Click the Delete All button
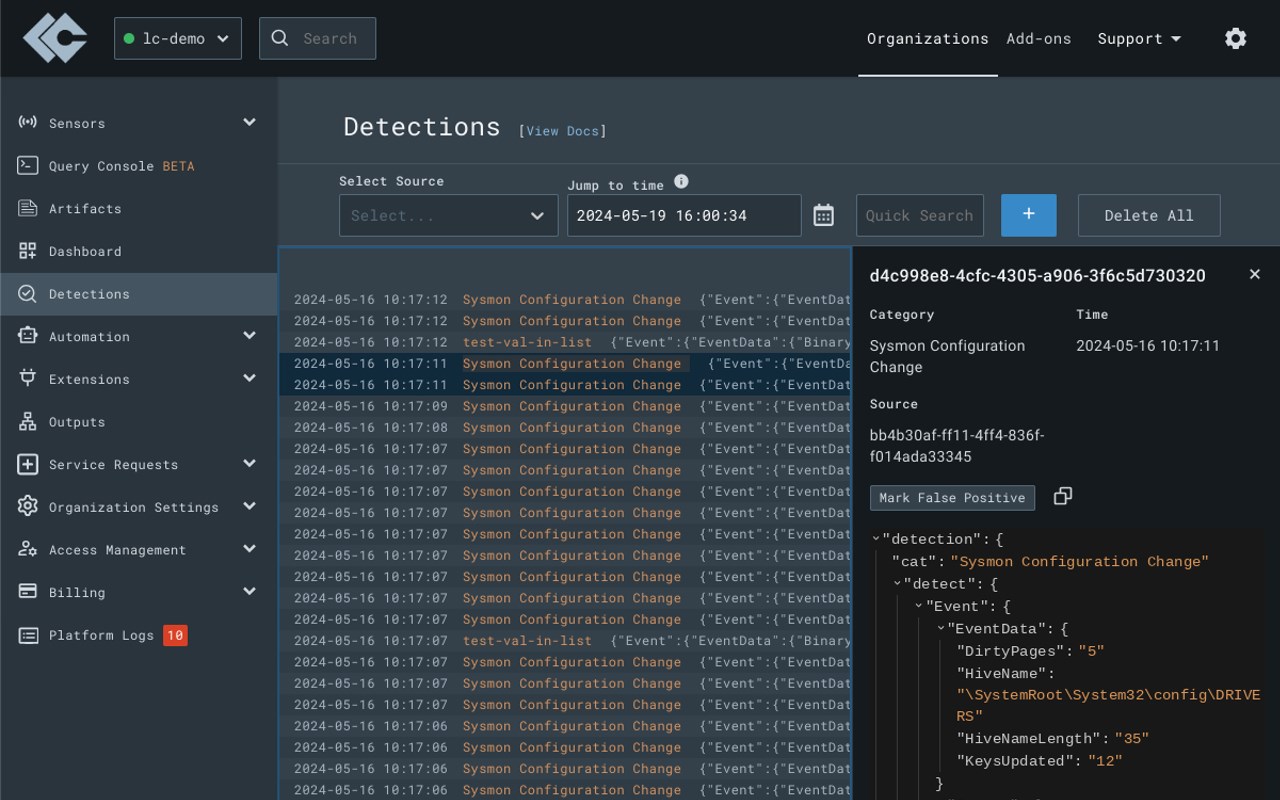Viewport: 1280px width, 800px height. click(x=1148, y=215)
